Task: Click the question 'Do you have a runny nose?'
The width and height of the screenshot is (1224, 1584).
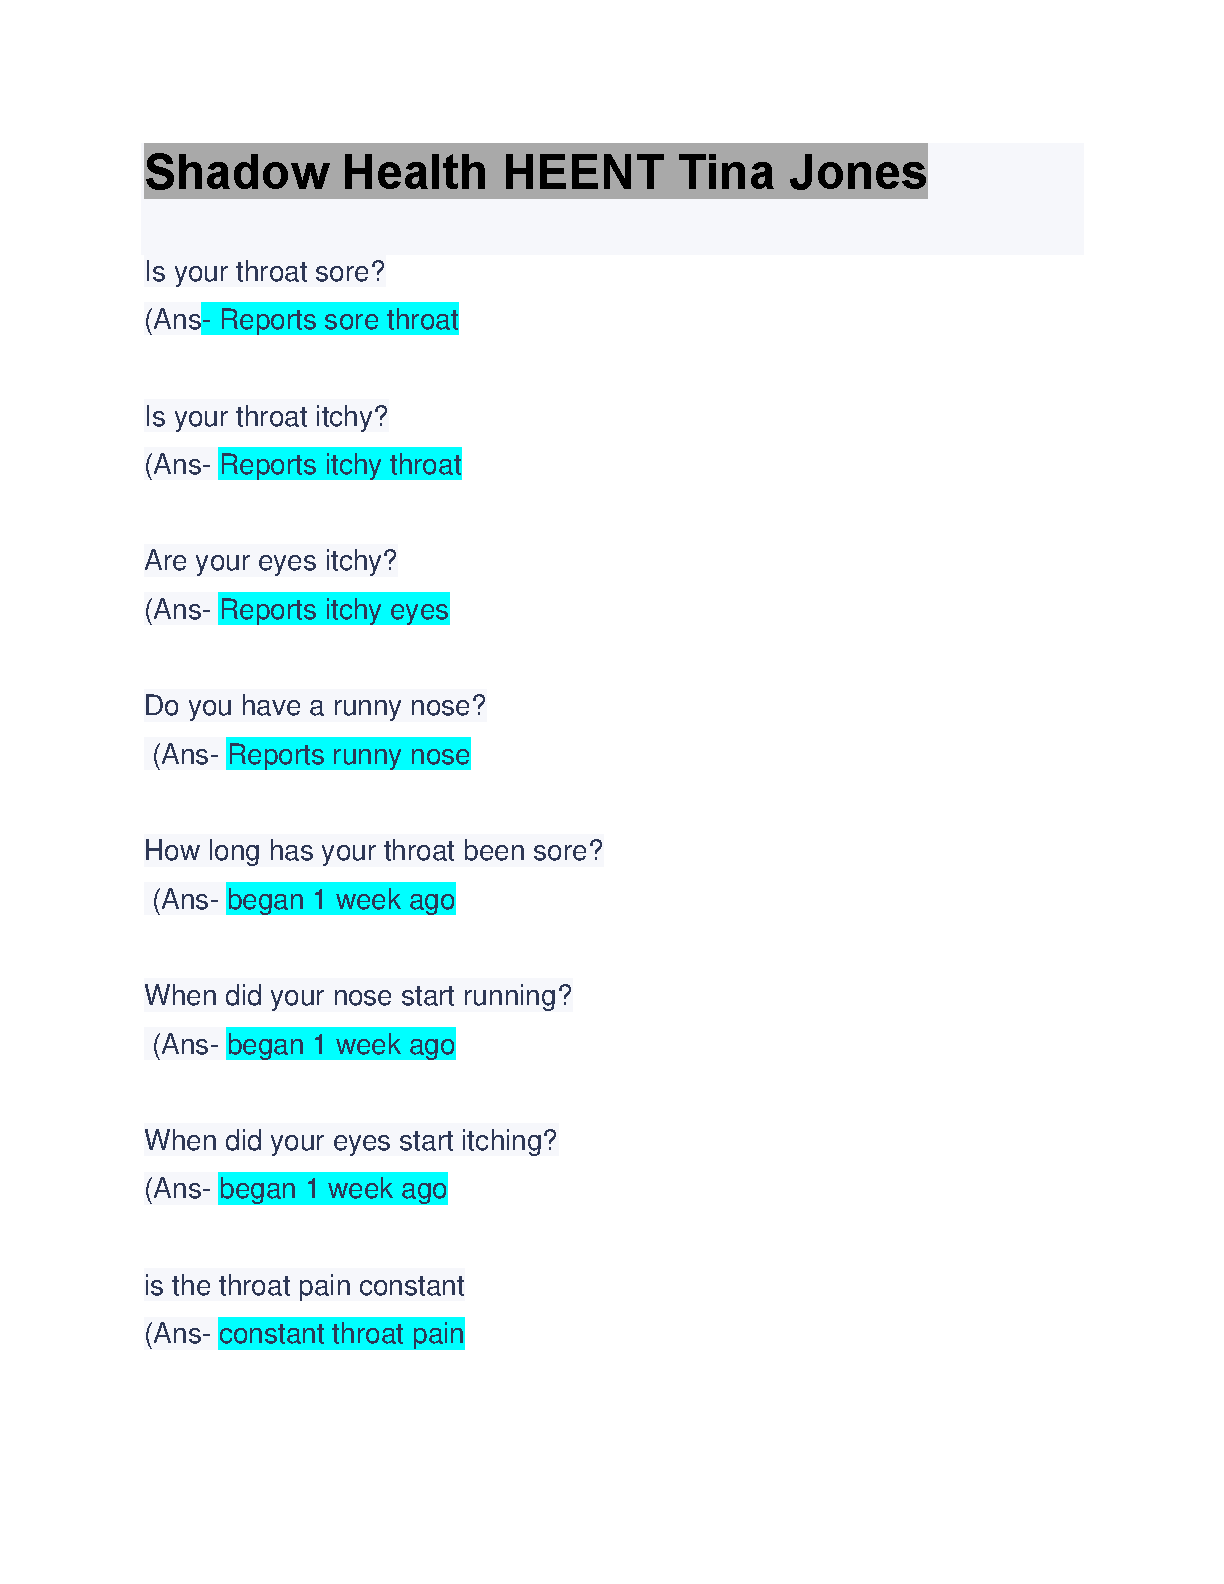Action: [315, 706]
